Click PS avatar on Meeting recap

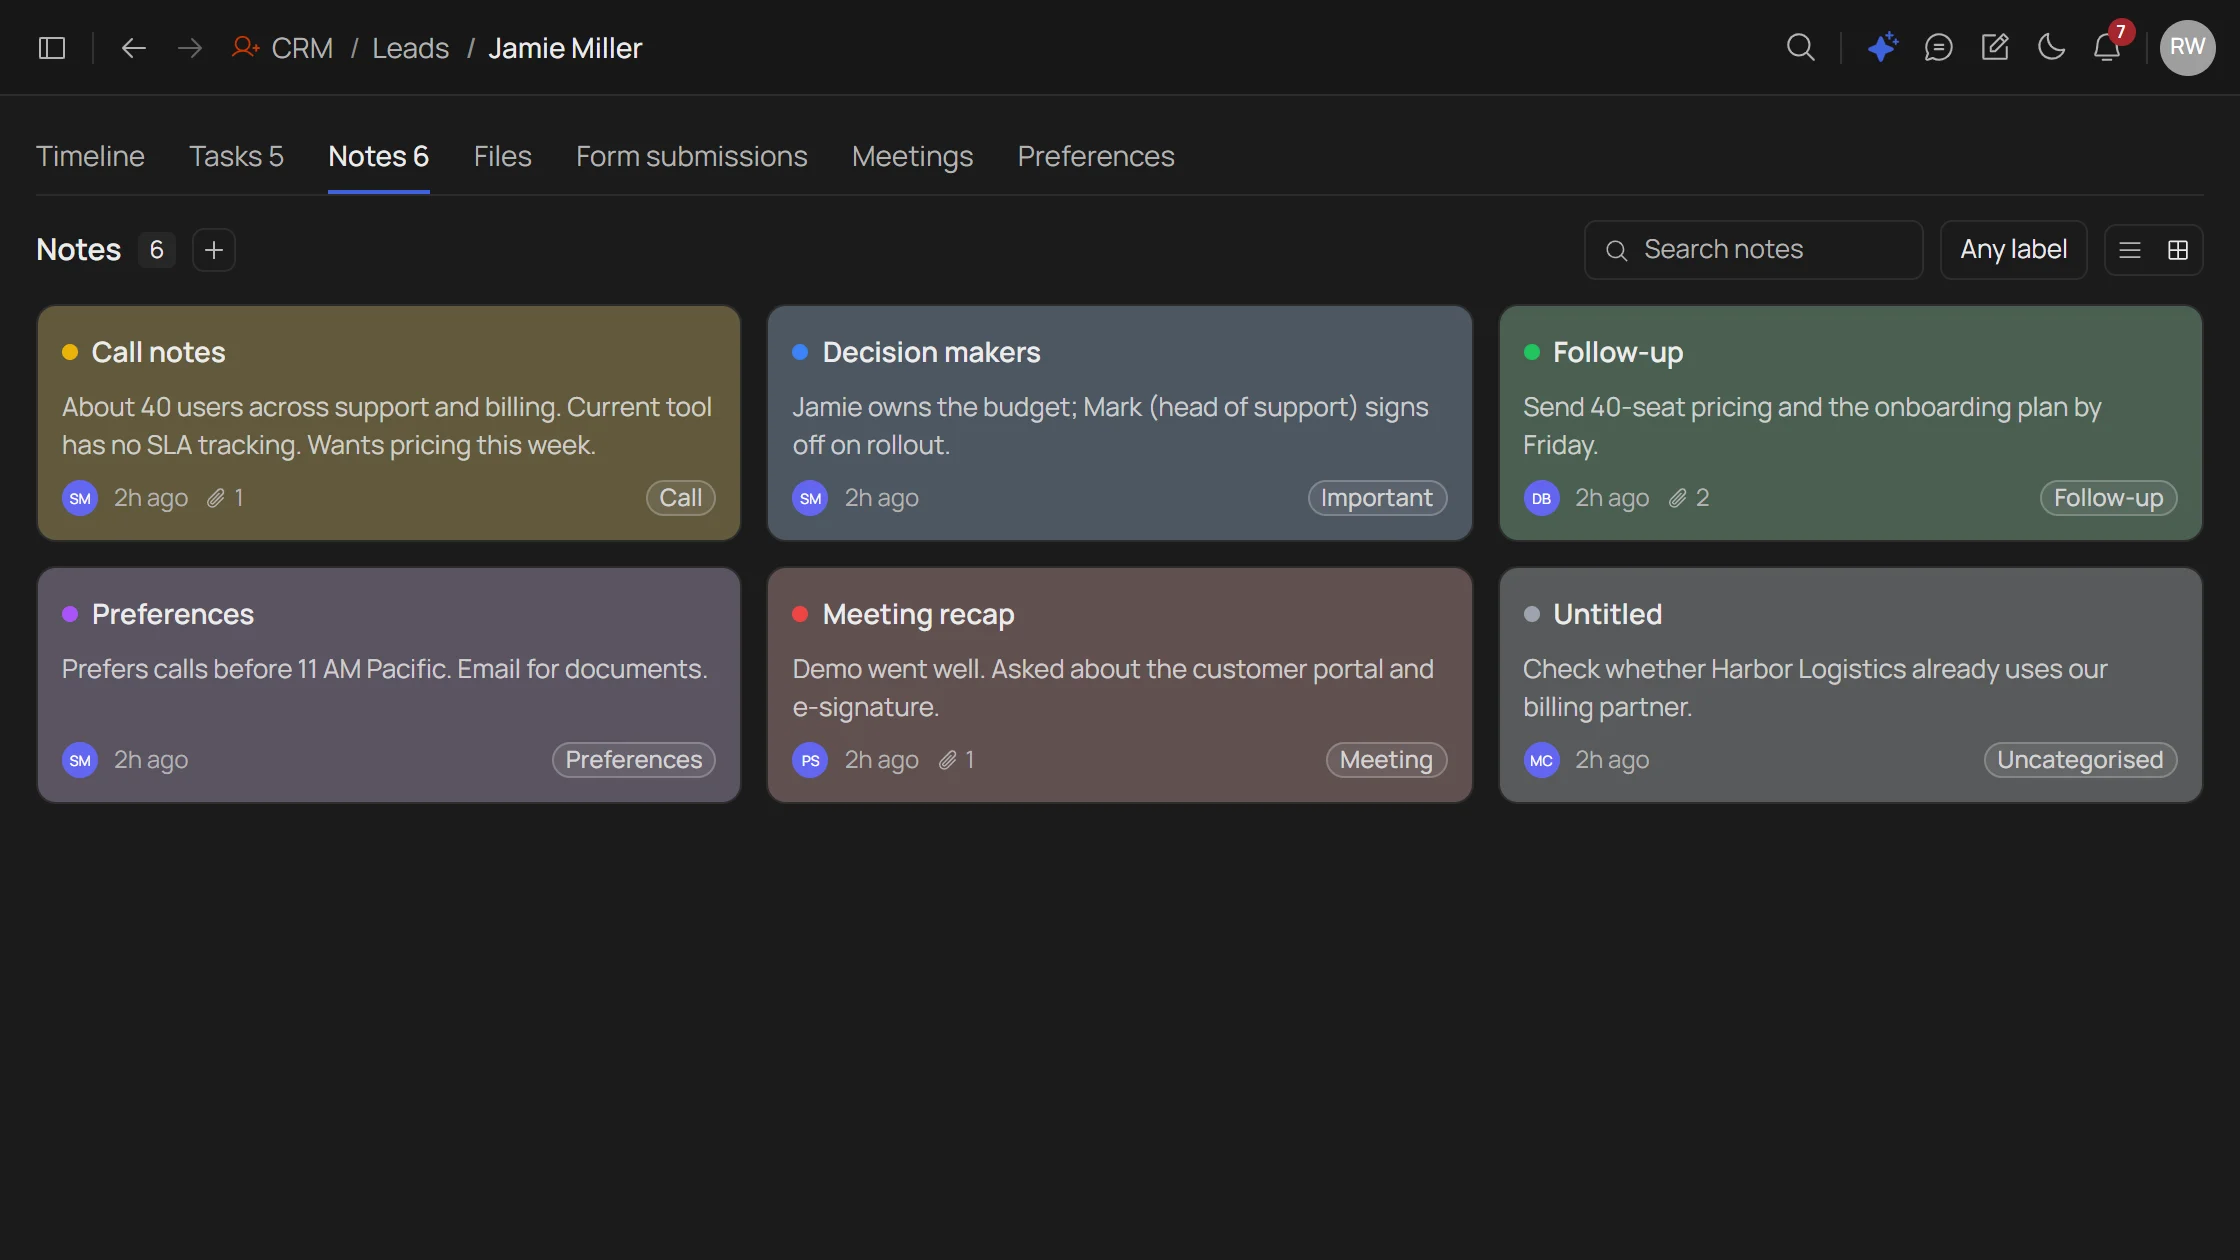click(x=810, y=760)
